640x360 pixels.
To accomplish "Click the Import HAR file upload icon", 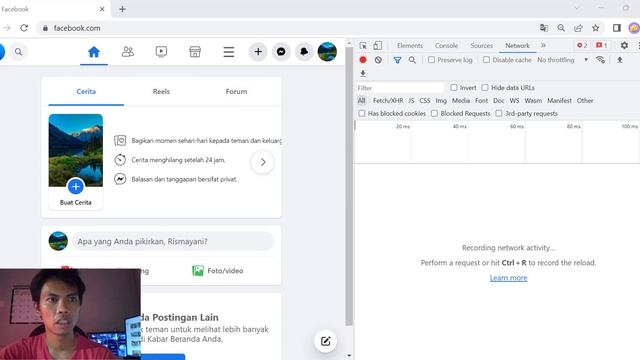I will (x=620, y=60).
